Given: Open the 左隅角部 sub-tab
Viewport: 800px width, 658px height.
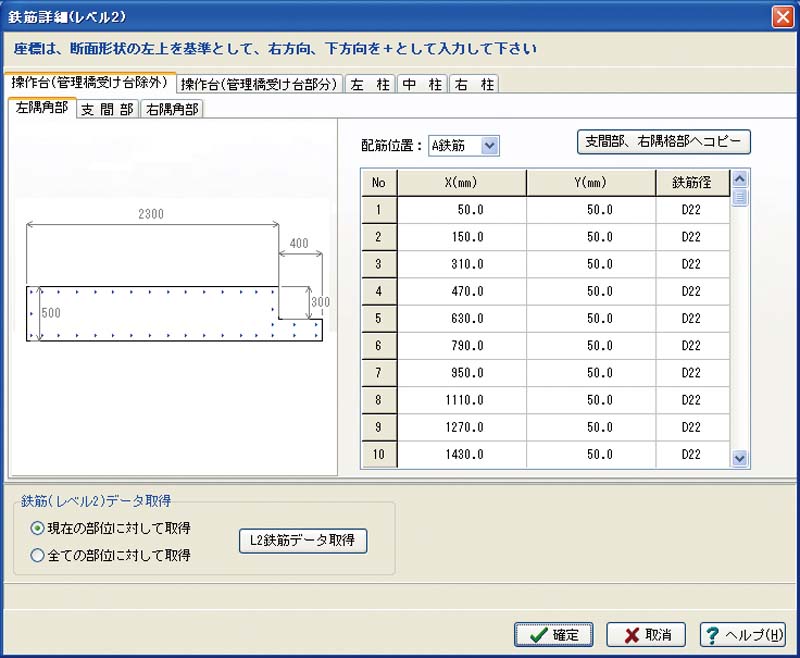Looking at the screenshot, I should tap(42, 108).
